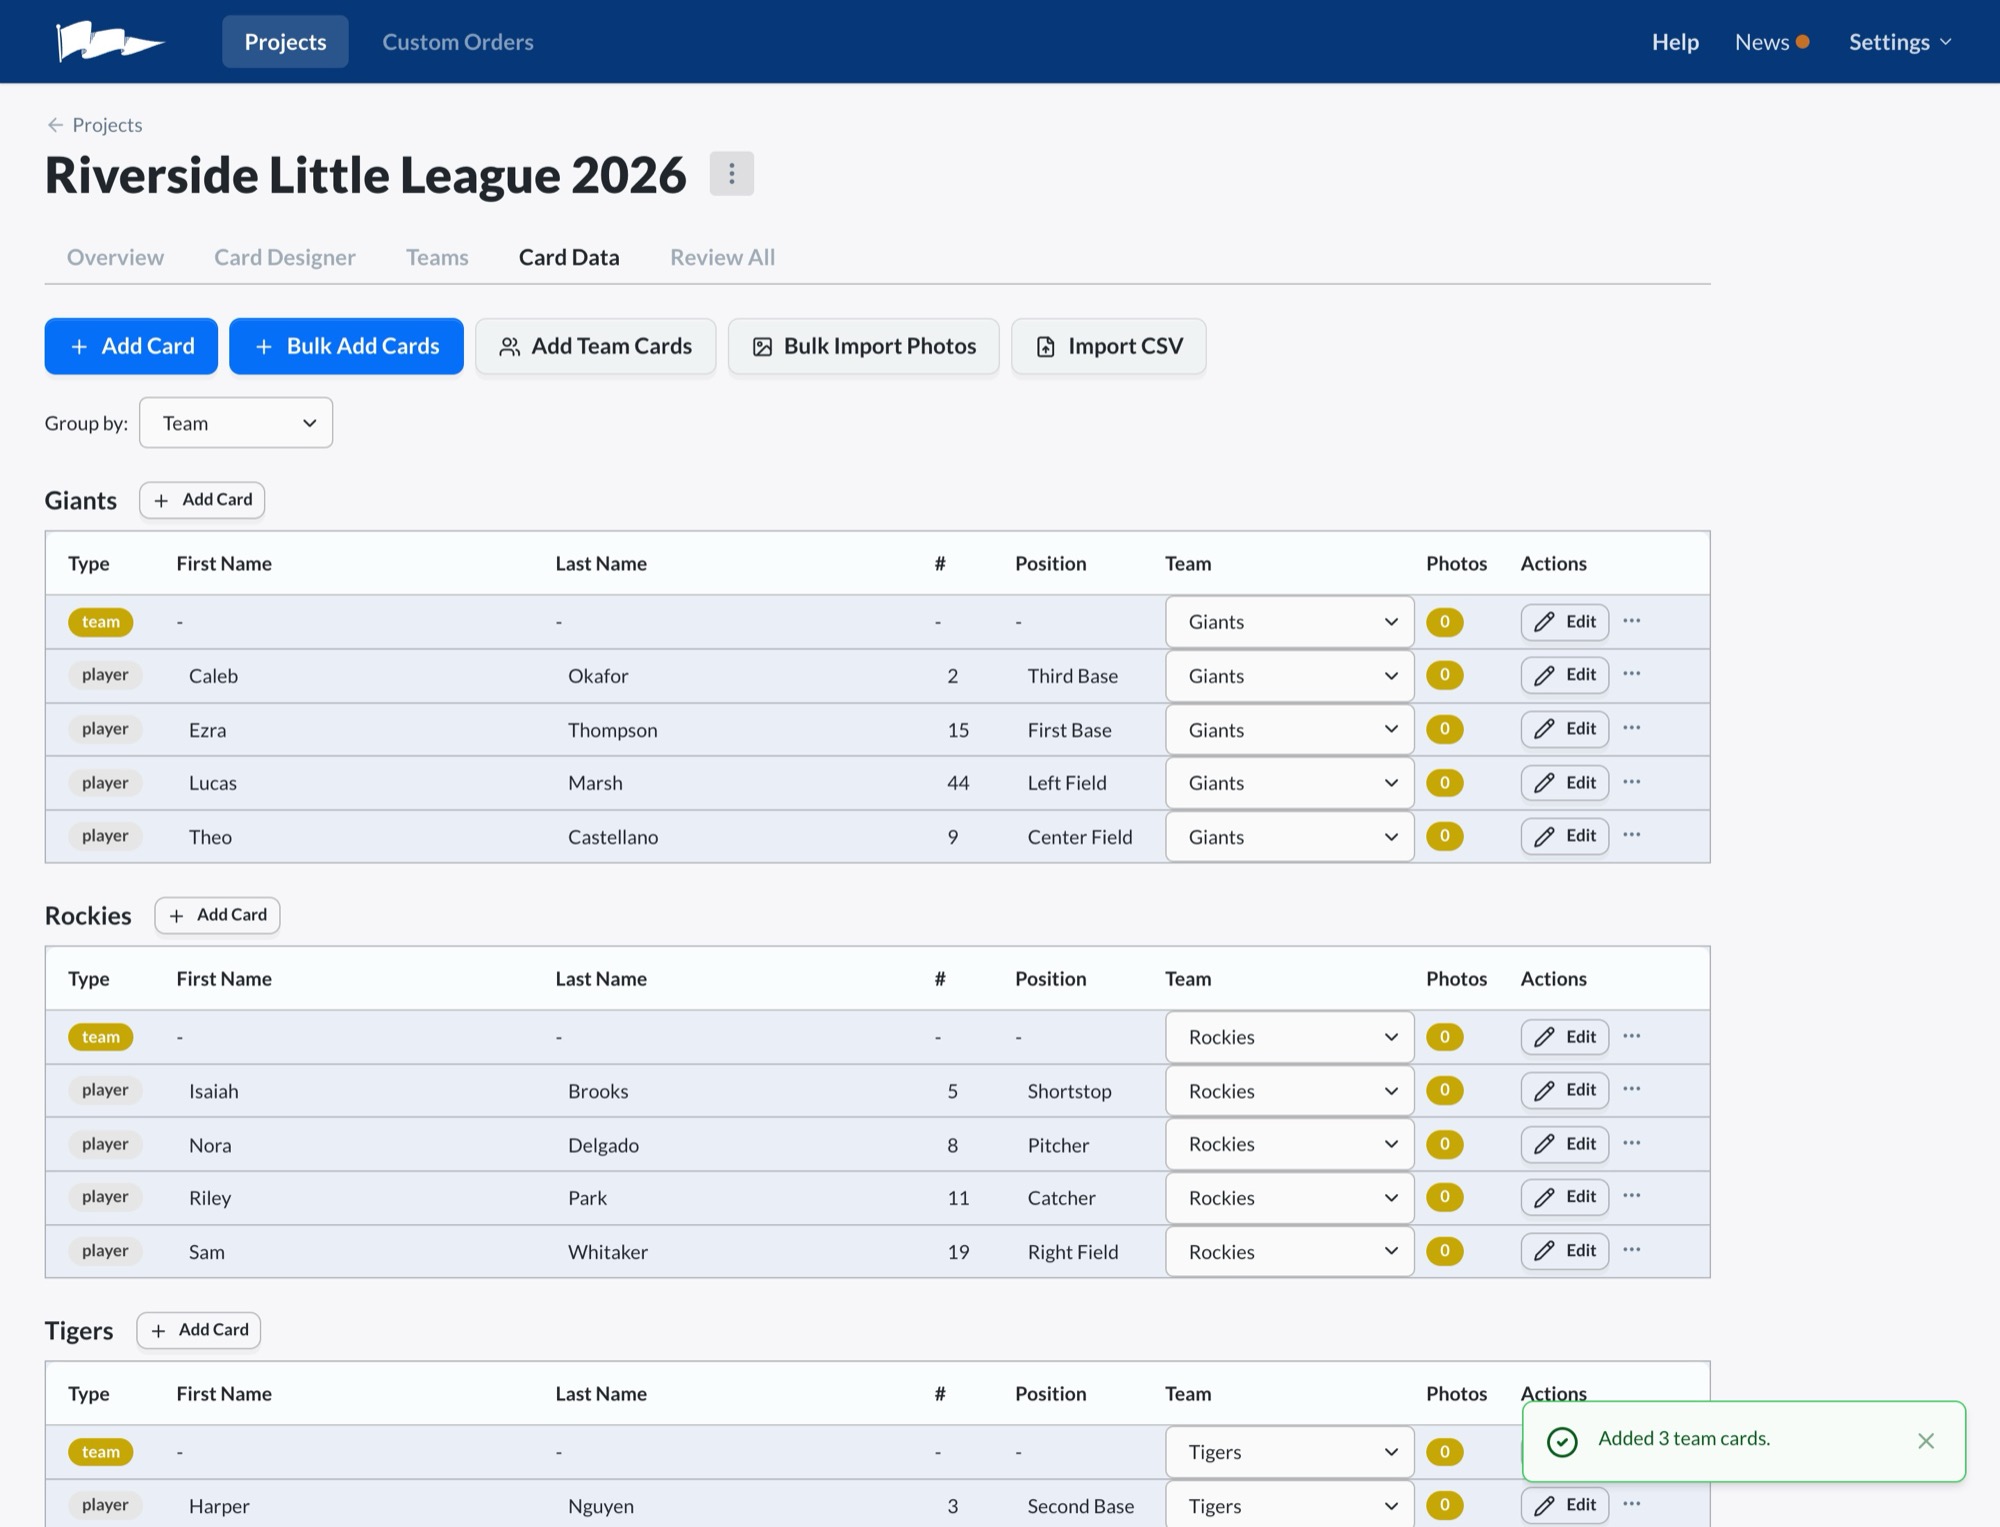
Task: Edit the Riley Park card
Action: click(1565, 1197)
